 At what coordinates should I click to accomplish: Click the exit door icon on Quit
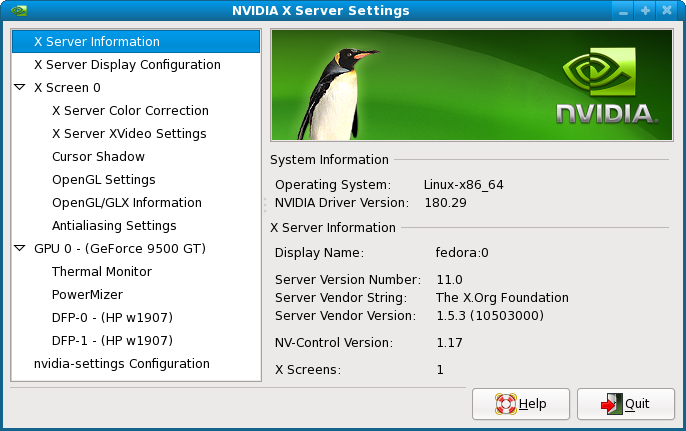tap(612, 404)
